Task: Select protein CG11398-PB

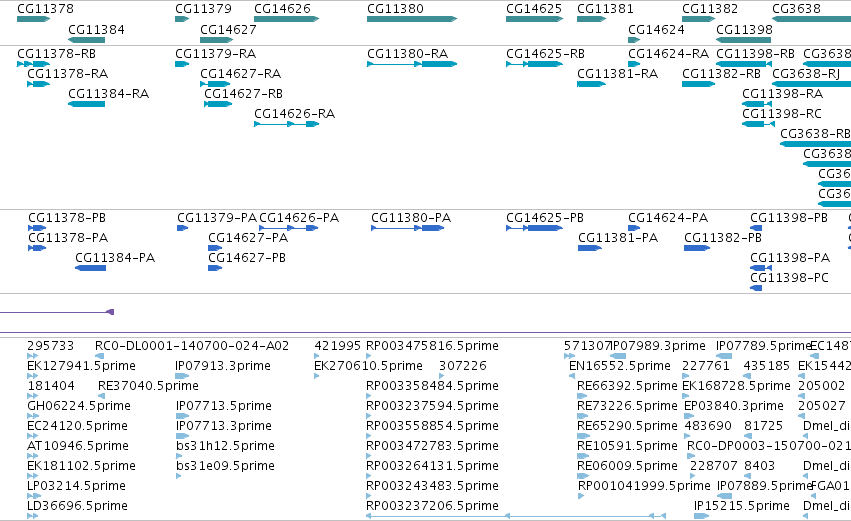Action: click(789, 218)
